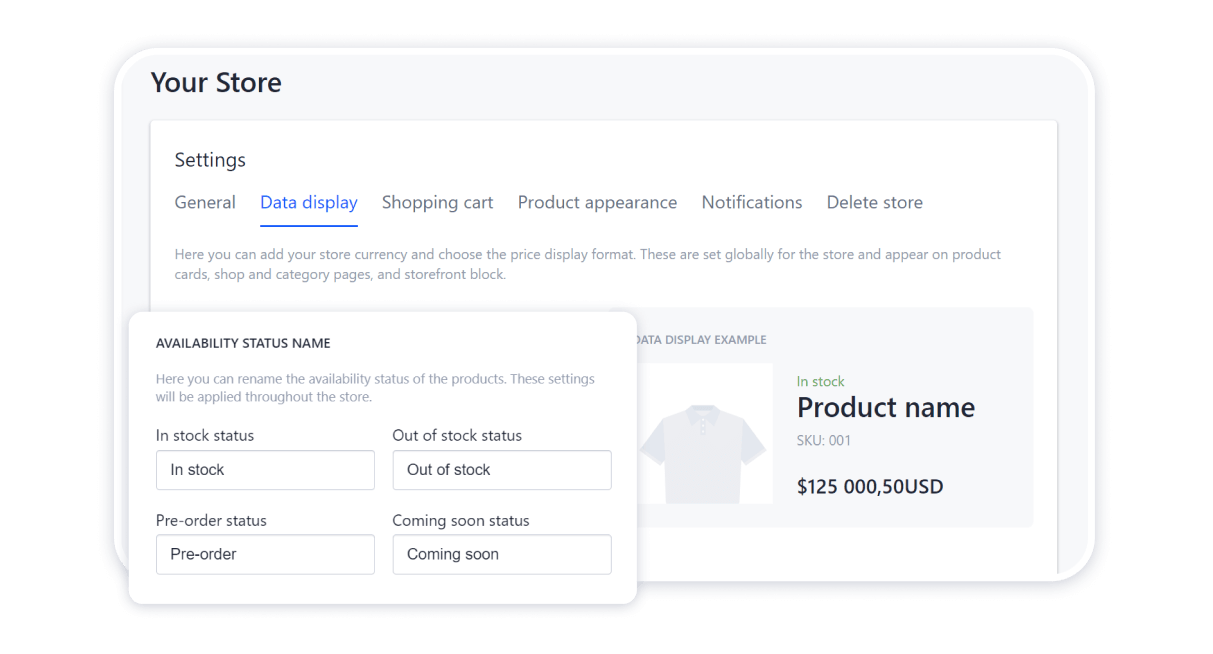Viewport: 1213px width, 654px height.
Task: Edit the Pre-order status text box
Action: coord(264,554)
